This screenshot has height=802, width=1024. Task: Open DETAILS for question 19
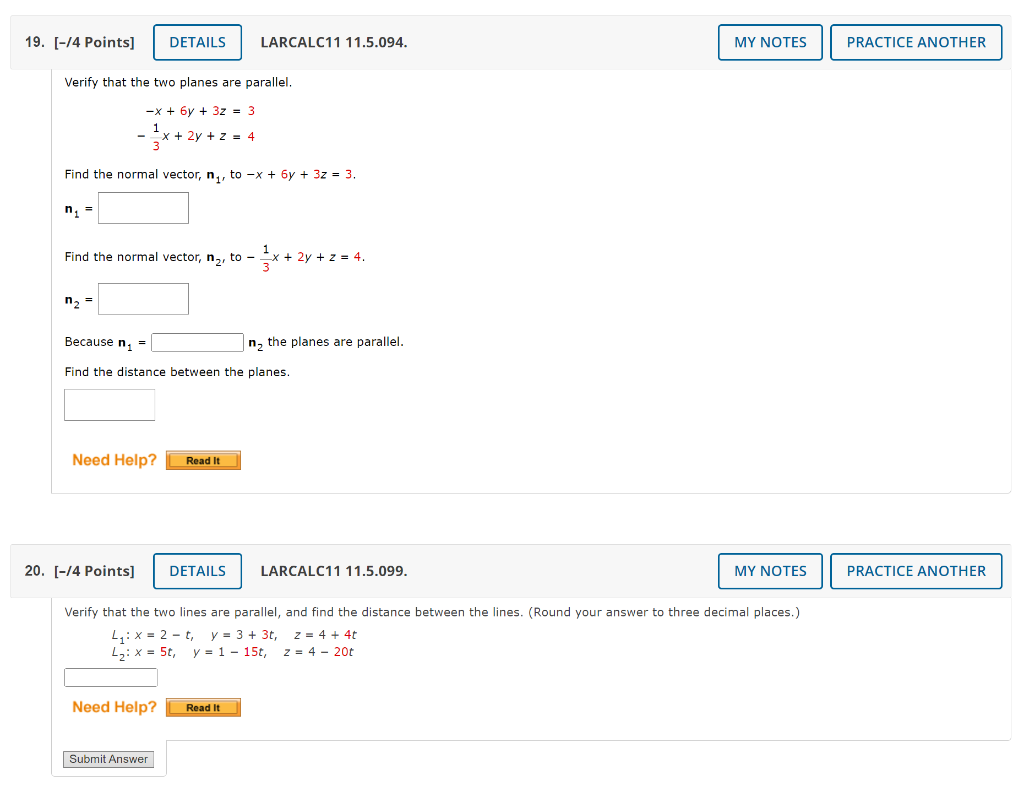pyautogui.click(x=197, y=42)
